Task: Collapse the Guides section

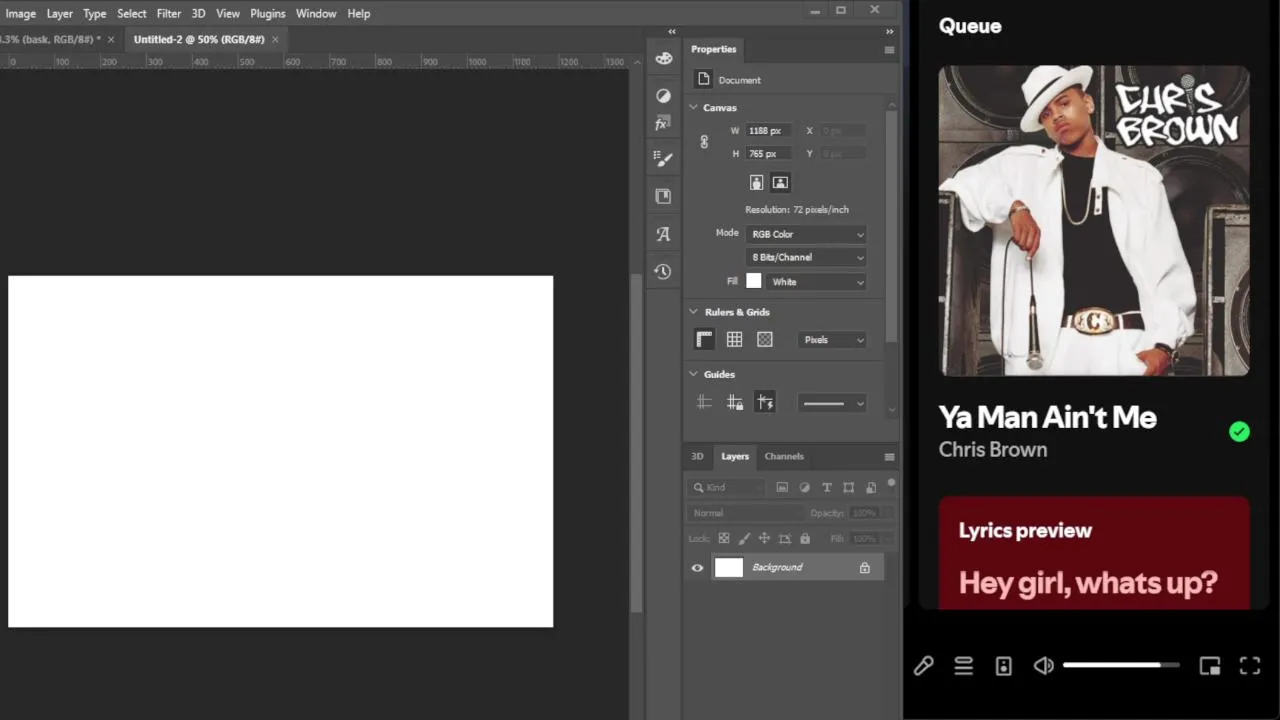Action: pyautogui.click(x=693, y=374)
